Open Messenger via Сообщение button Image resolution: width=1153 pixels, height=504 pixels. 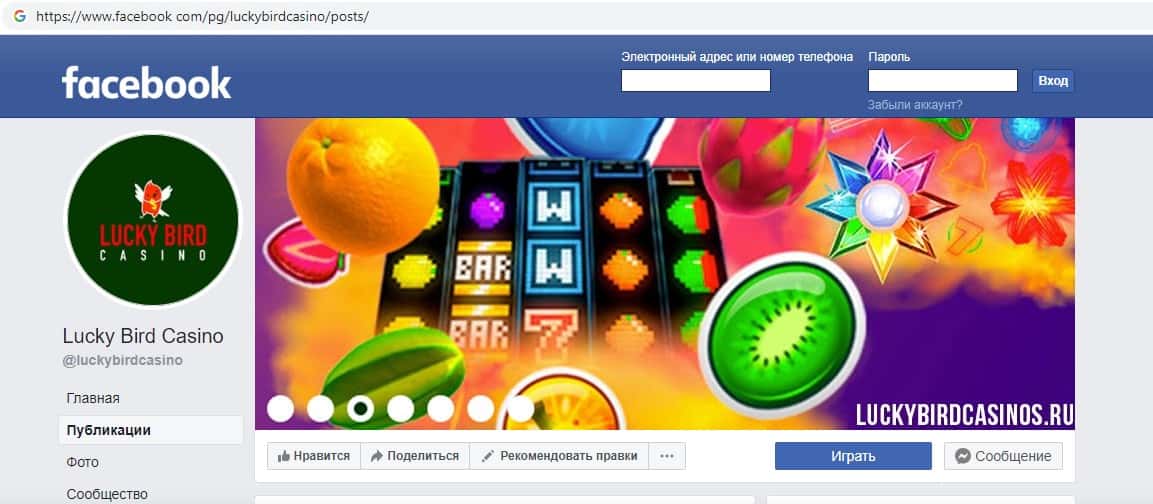tap(1003, 456)
